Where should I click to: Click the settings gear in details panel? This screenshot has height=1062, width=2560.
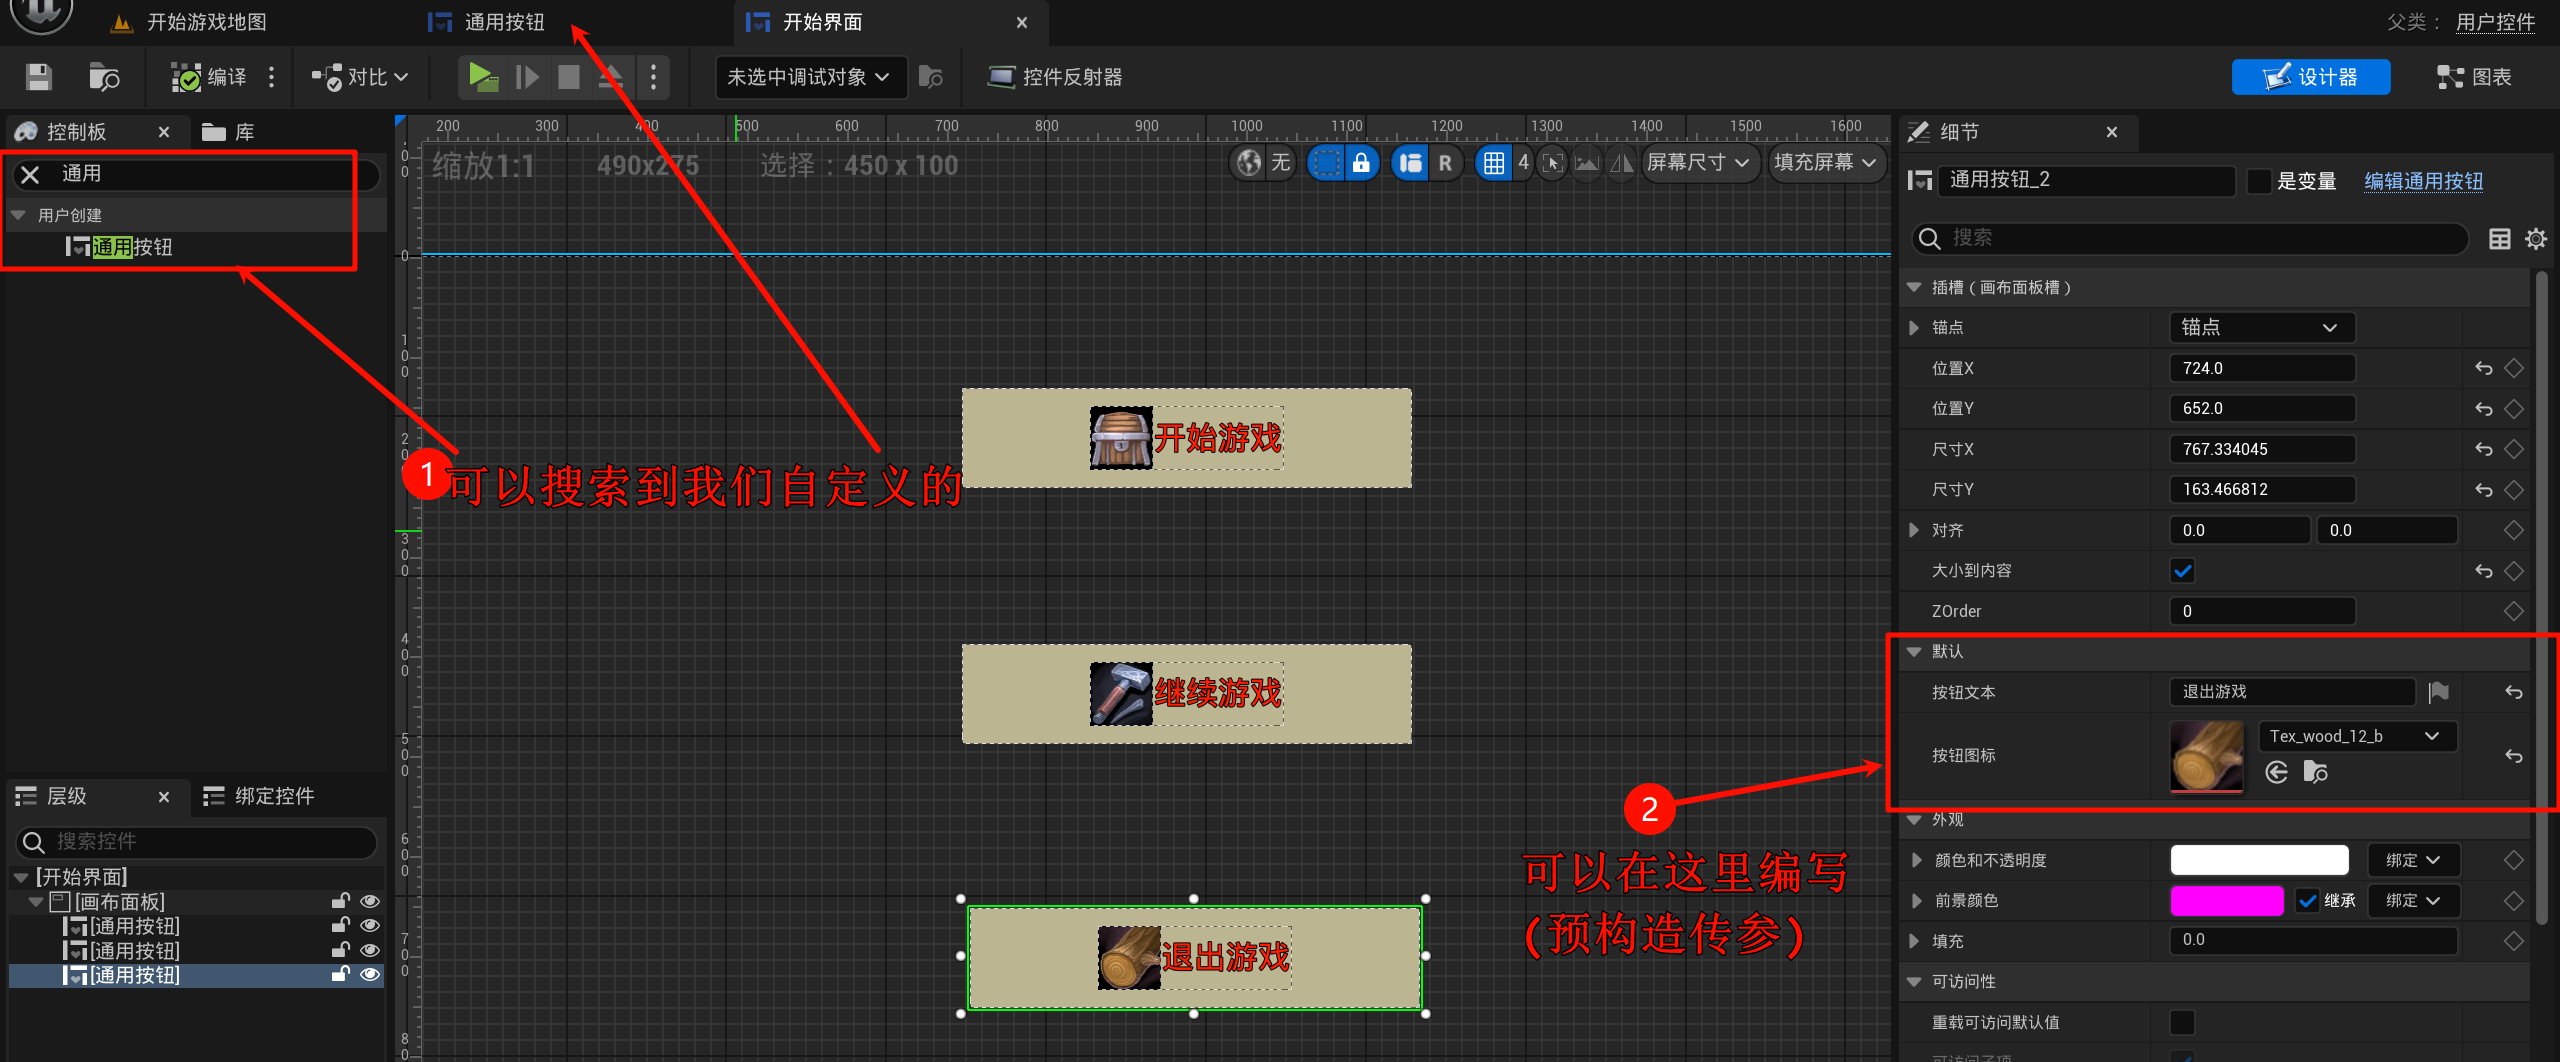2535,239
